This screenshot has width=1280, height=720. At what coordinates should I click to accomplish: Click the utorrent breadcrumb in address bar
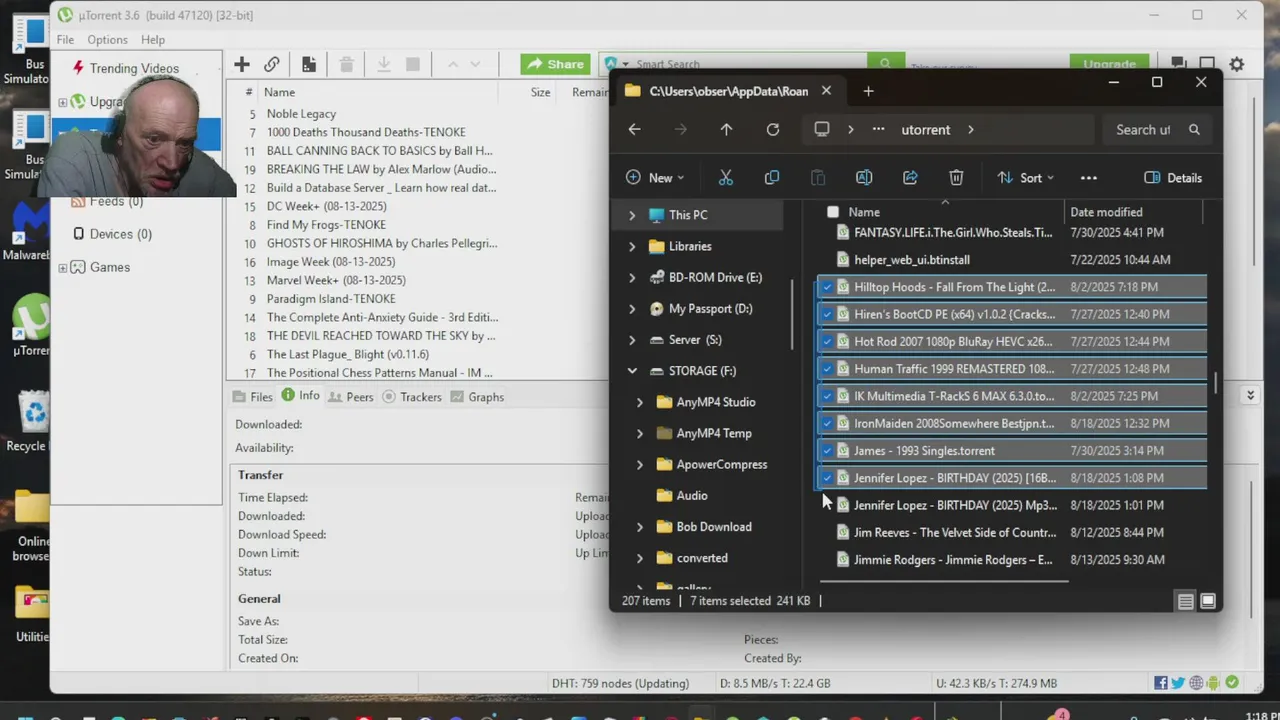(926, 130)
